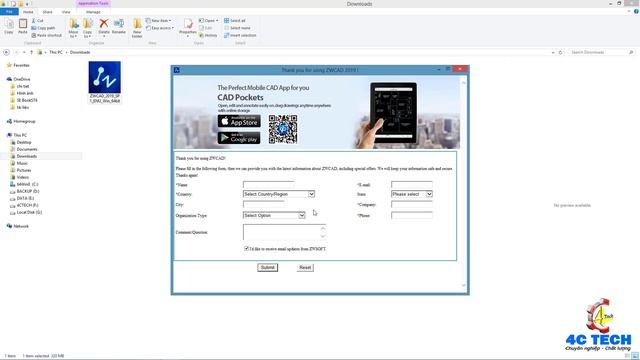Click the Phone input field
Screen dimensions: 640x360
tap(411, 215)
